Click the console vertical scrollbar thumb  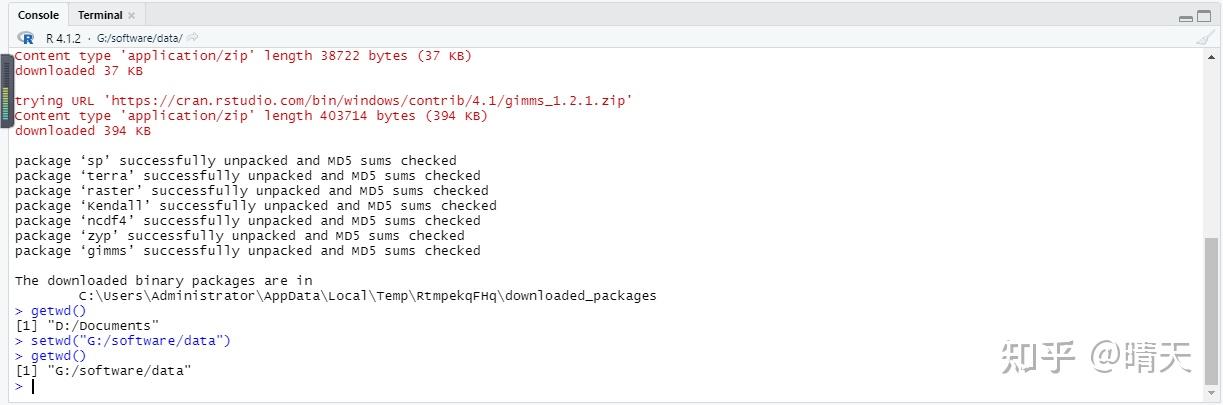(1211, 310)
